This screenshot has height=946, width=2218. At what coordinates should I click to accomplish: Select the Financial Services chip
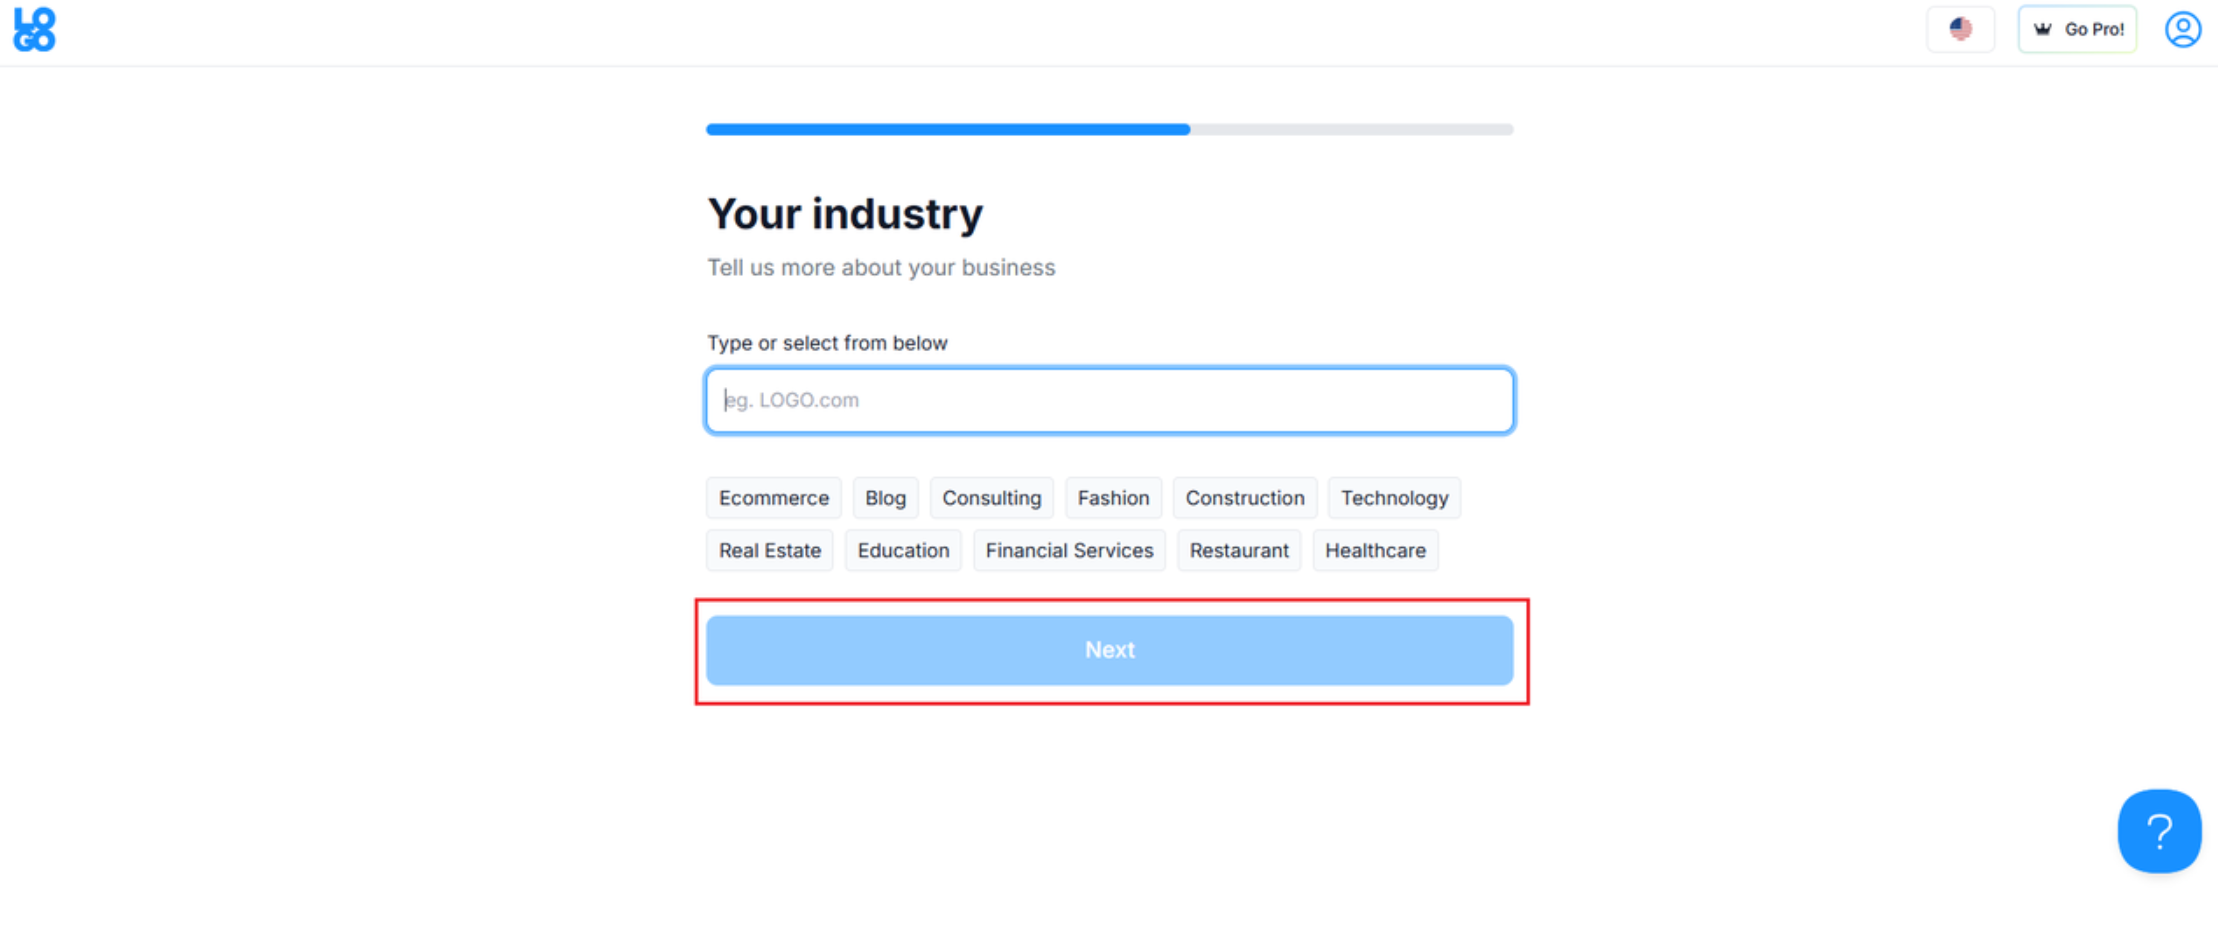point(1069,551)
